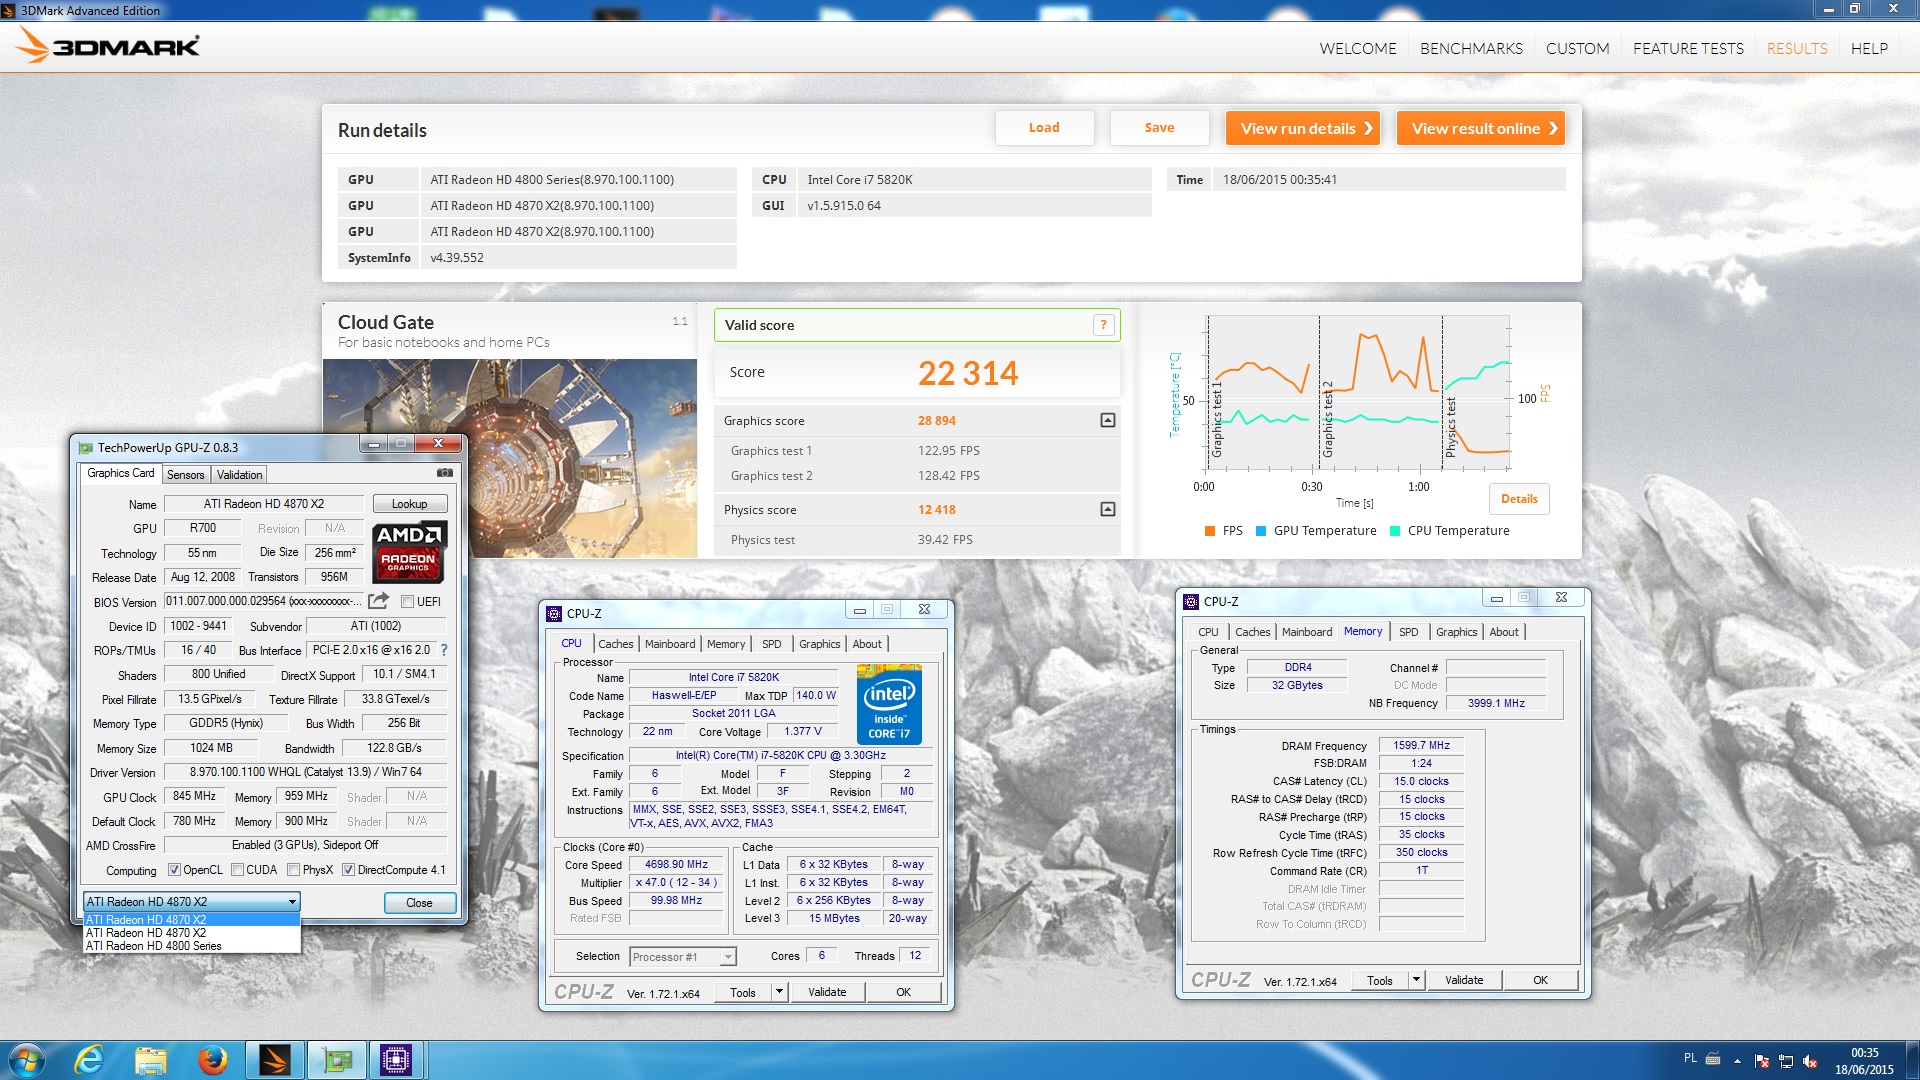The image size is (1920, 1080).
Task: Open the Windows Start menu
Action: pos(25,1060)
